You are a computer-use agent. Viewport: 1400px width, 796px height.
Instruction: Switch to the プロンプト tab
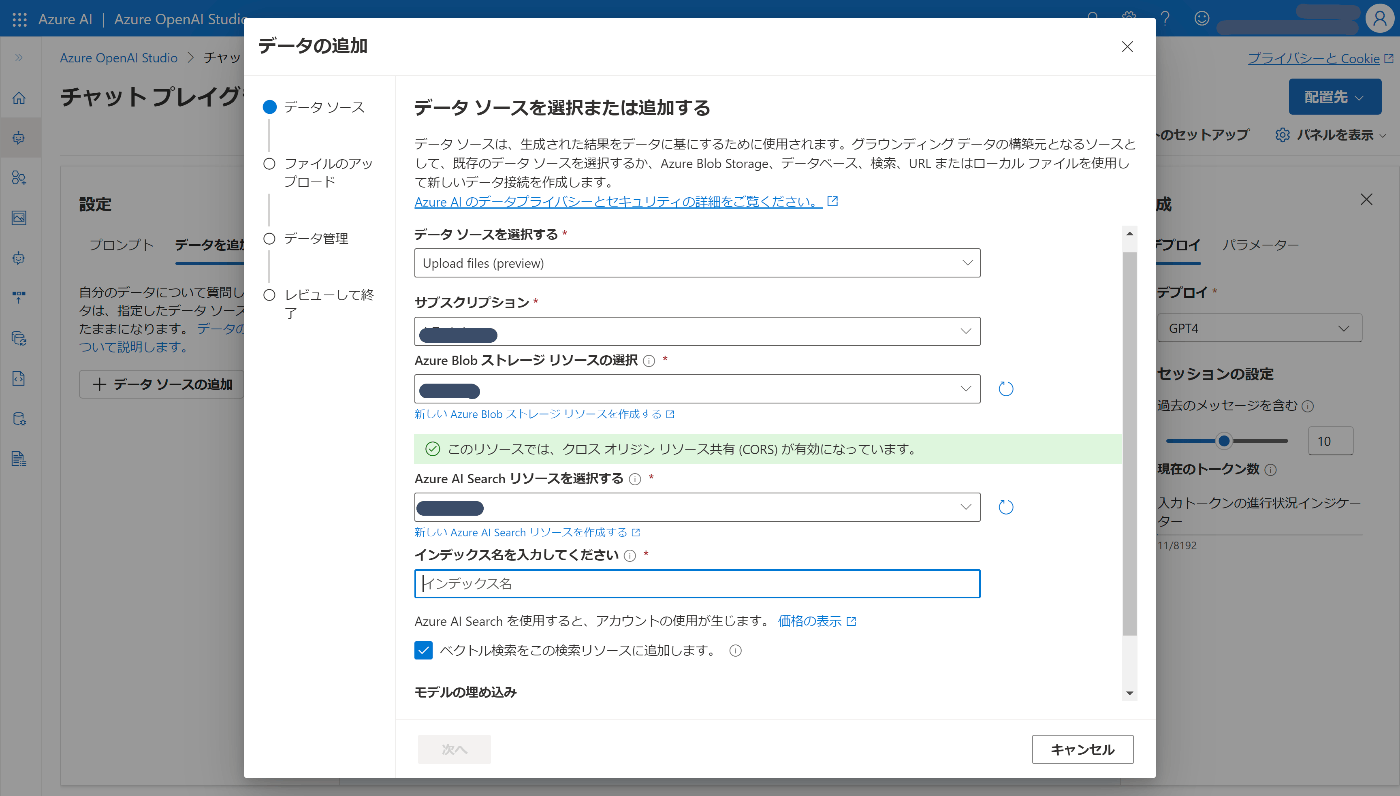pyautogui.click(x=122, y=245)
